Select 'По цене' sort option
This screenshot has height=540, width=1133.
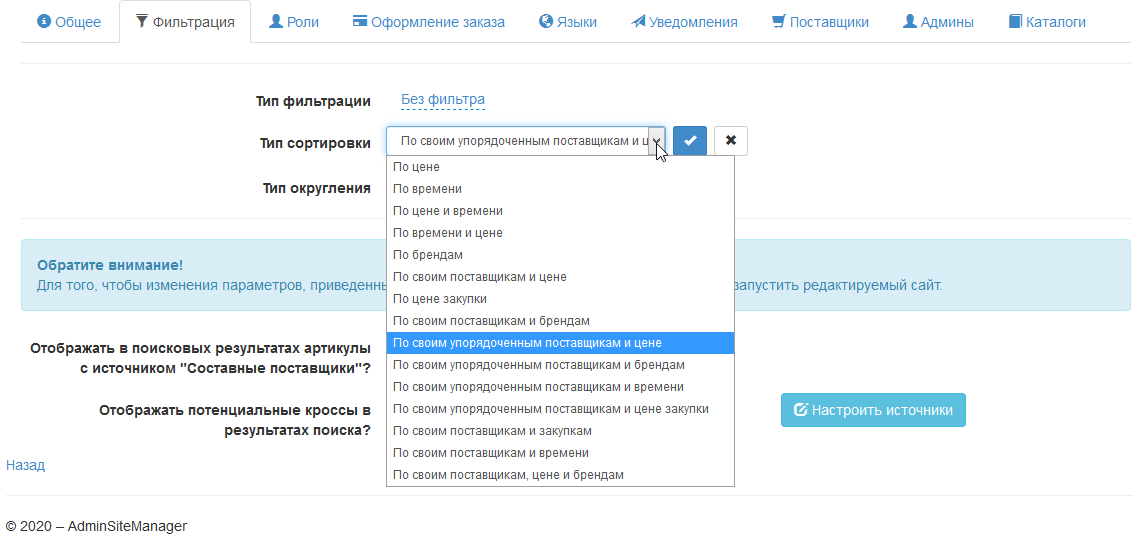coord(417,167)
